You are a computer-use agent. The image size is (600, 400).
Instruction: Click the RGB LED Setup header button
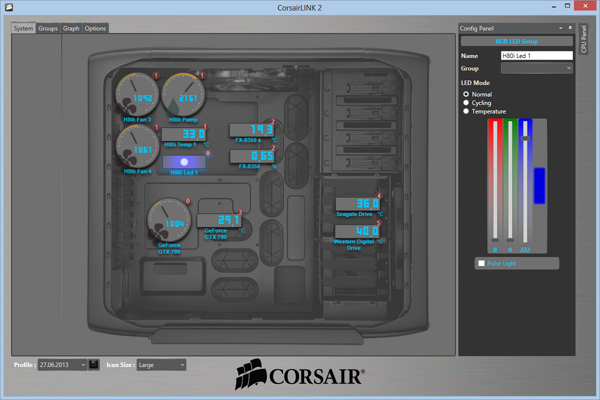(x=517, y=41)
